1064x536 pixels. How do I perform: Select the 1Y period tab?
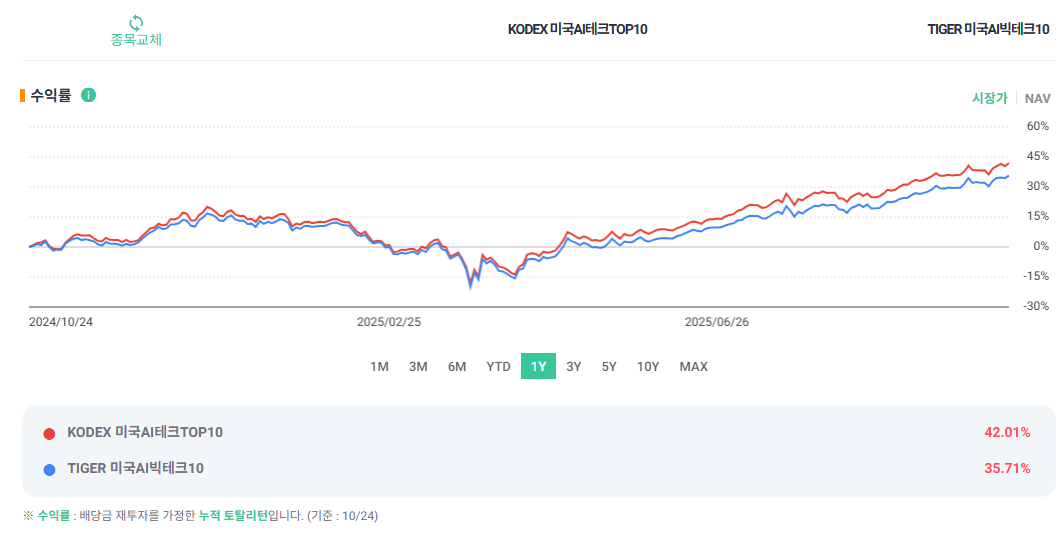(x=538, y=366)
